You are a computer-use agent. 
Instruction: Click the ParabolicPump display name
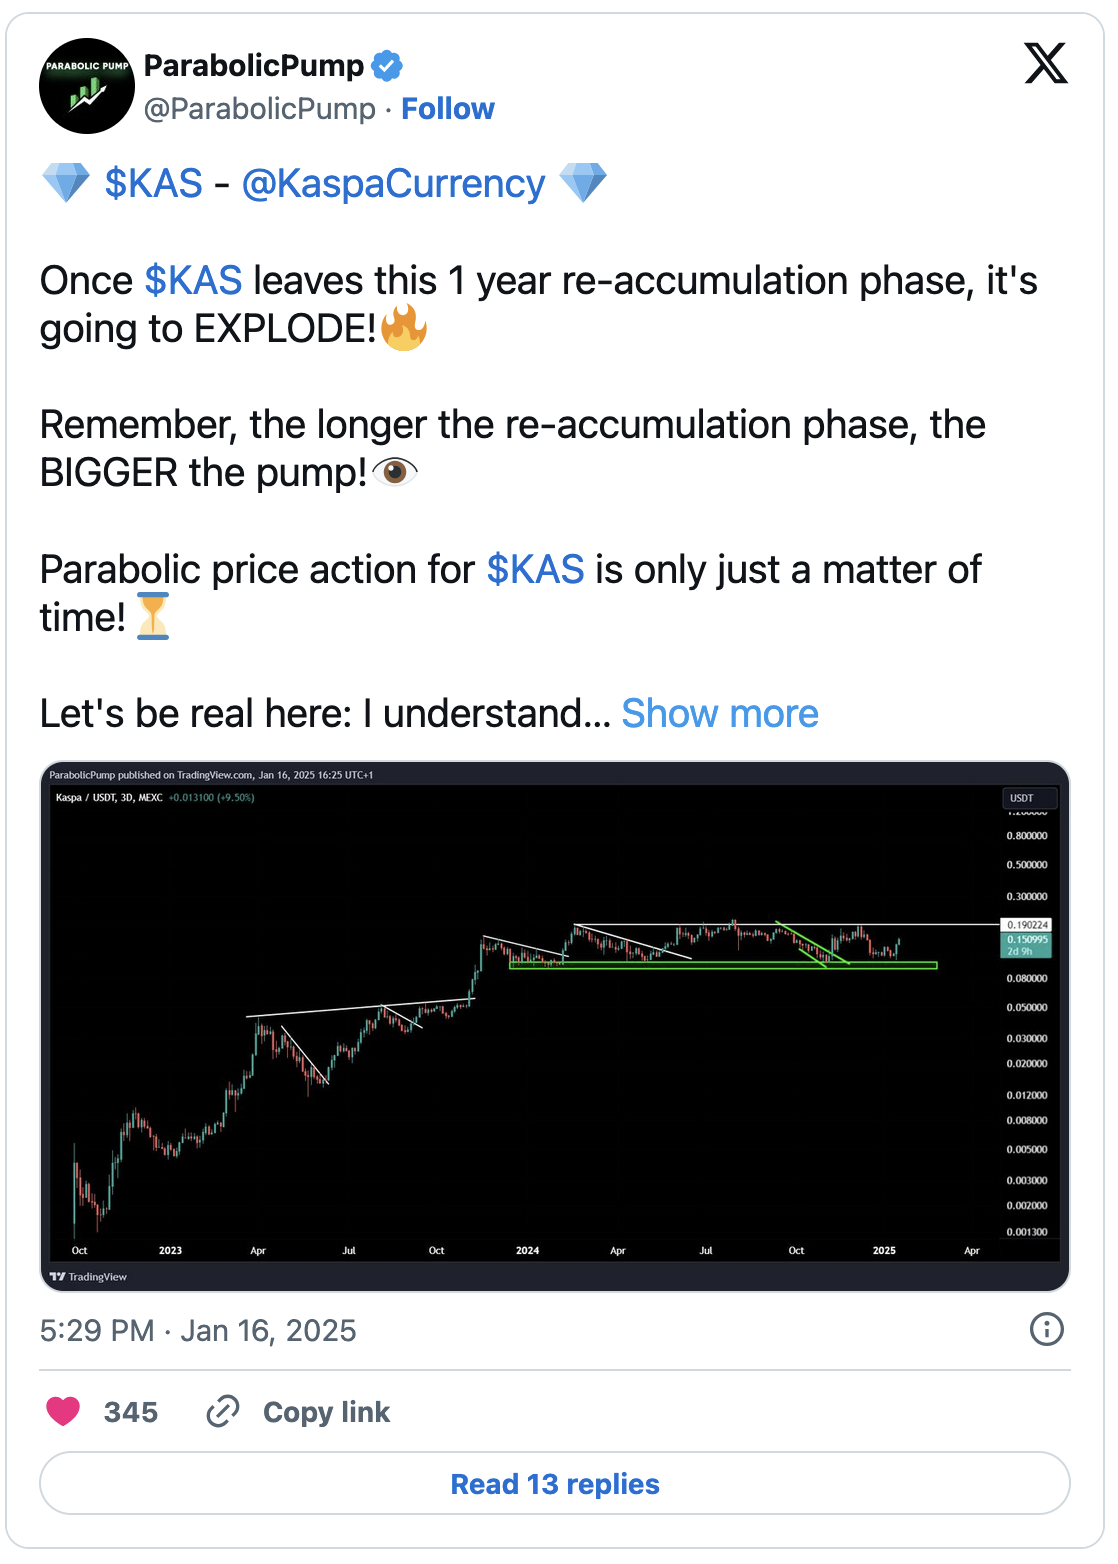tap(254, 66)
